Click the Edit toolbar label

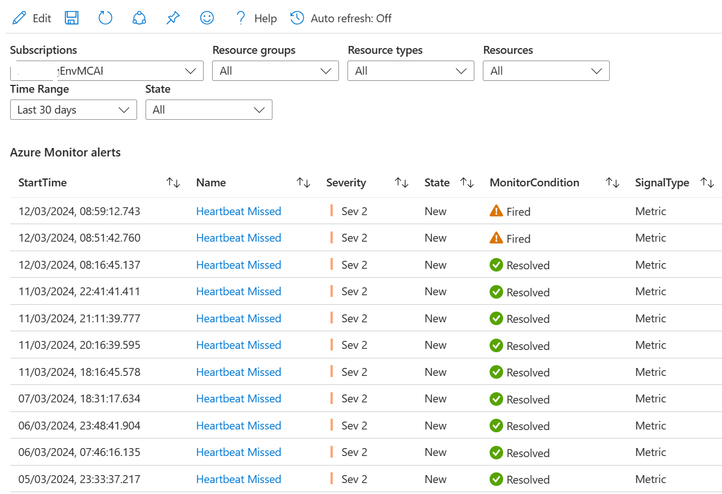(x=41, y=18)
